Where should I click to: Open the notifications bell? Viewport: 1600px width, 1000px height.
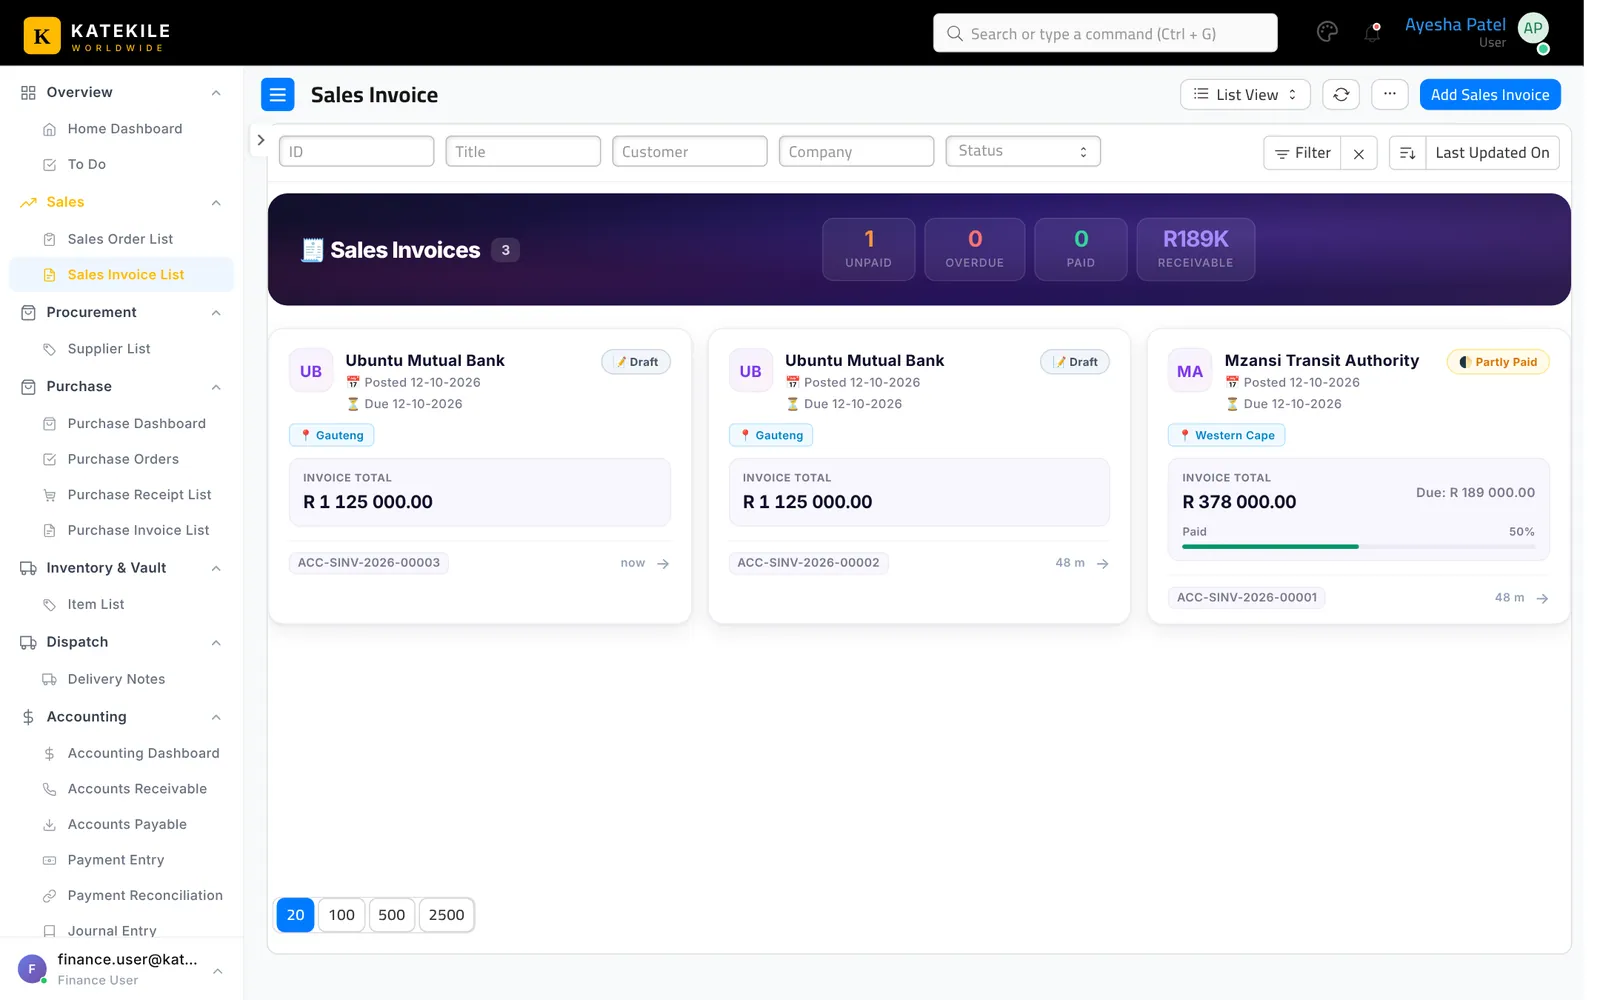(x=1372, y=33)
